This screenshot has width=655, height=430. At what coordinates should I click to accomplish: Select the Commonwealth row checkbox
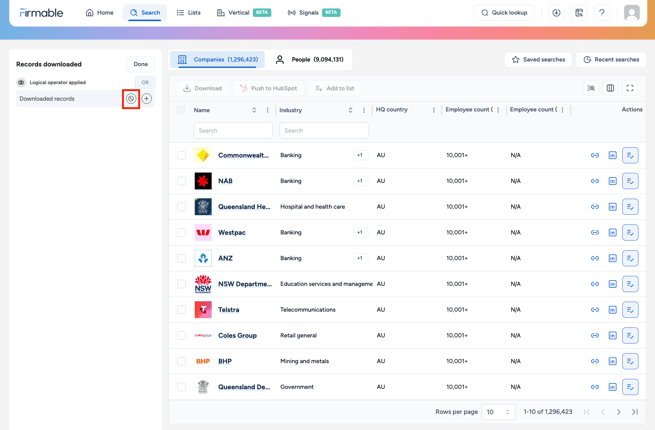181,155
